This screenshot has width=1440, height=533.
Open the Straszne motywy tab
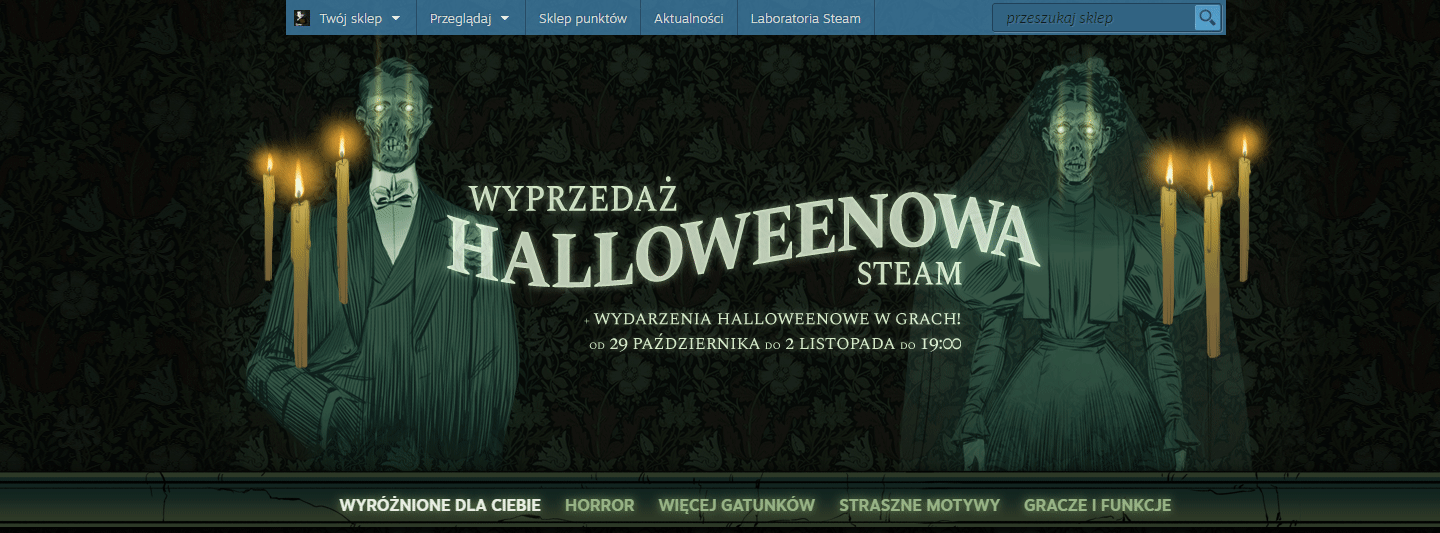[920, 505]
